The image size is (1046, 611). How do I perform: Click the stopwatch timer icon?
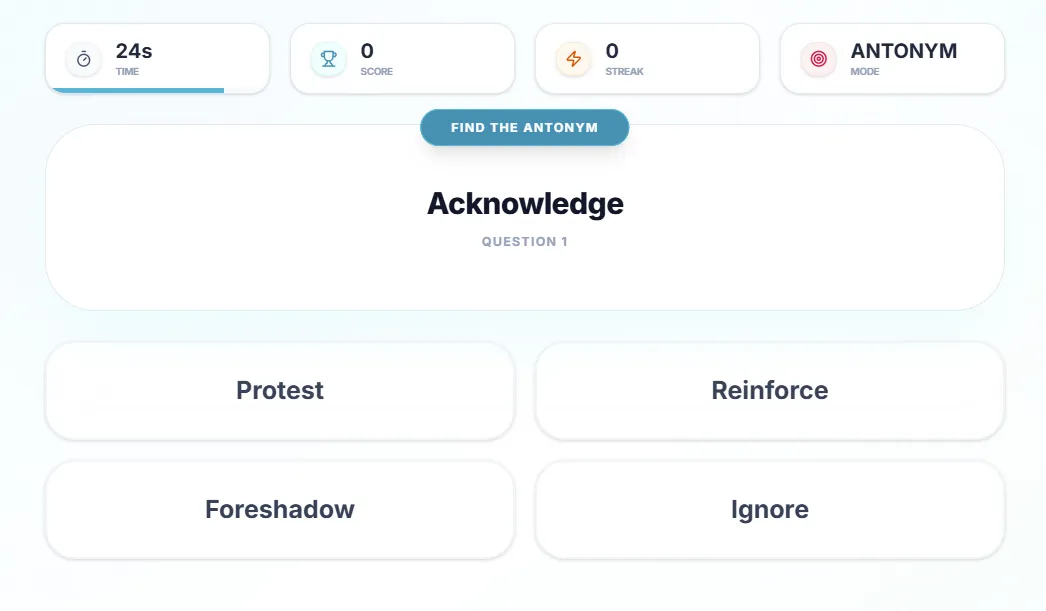pyautogui.click(x=83, y=59)
